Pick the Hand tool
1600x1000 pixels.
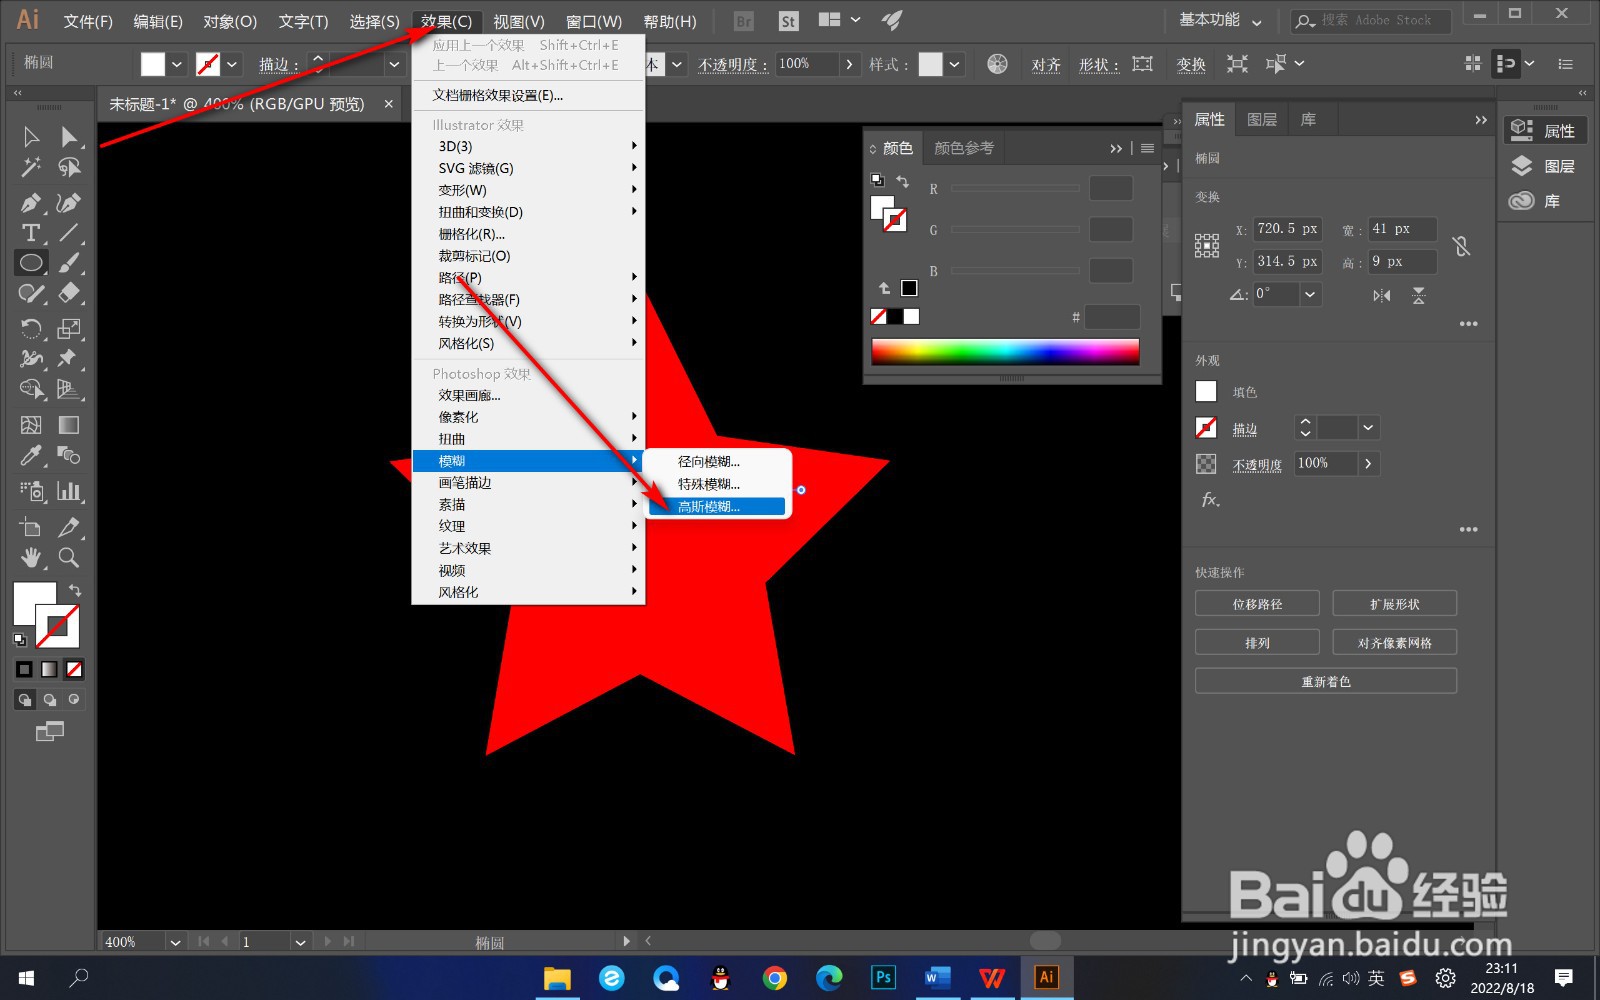click(31, 557)
